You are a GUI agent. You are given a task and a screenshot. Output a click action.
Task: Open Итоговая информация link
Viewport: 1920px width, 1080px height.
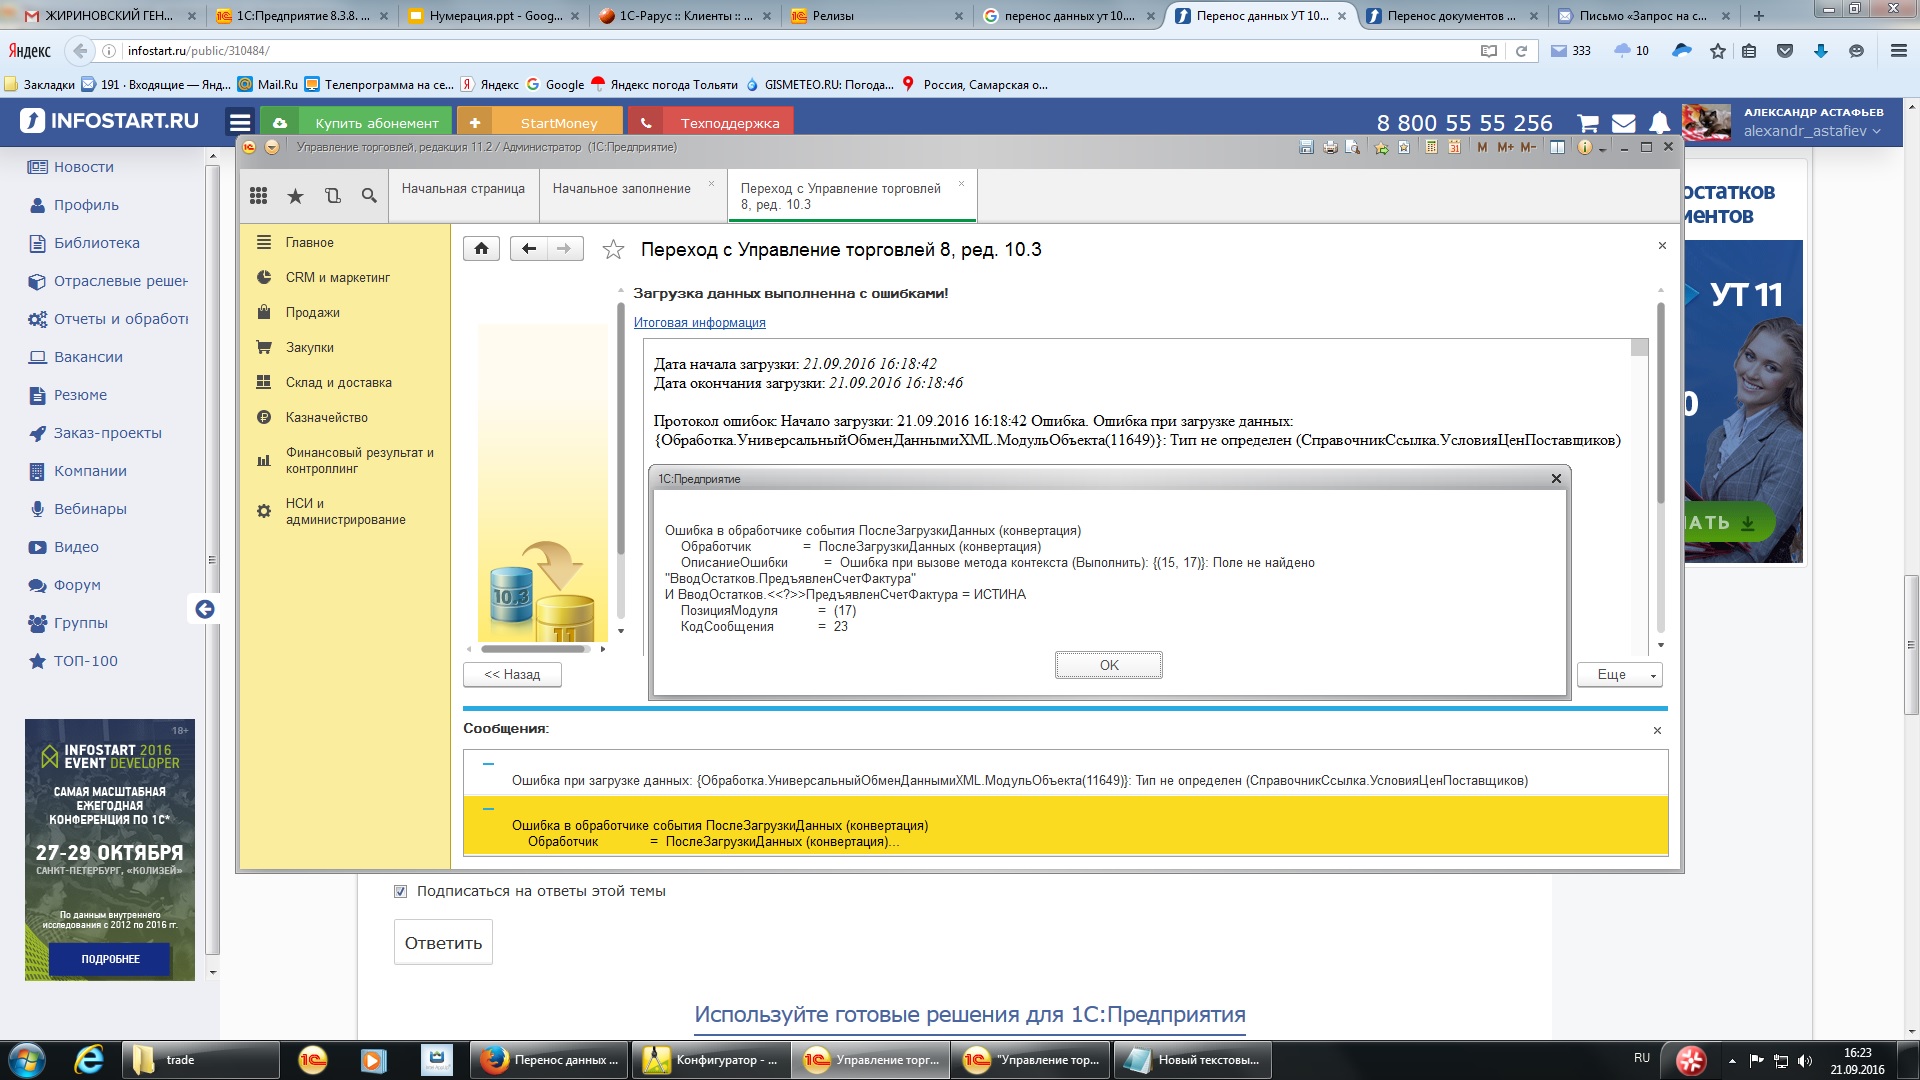click(700, 323)
